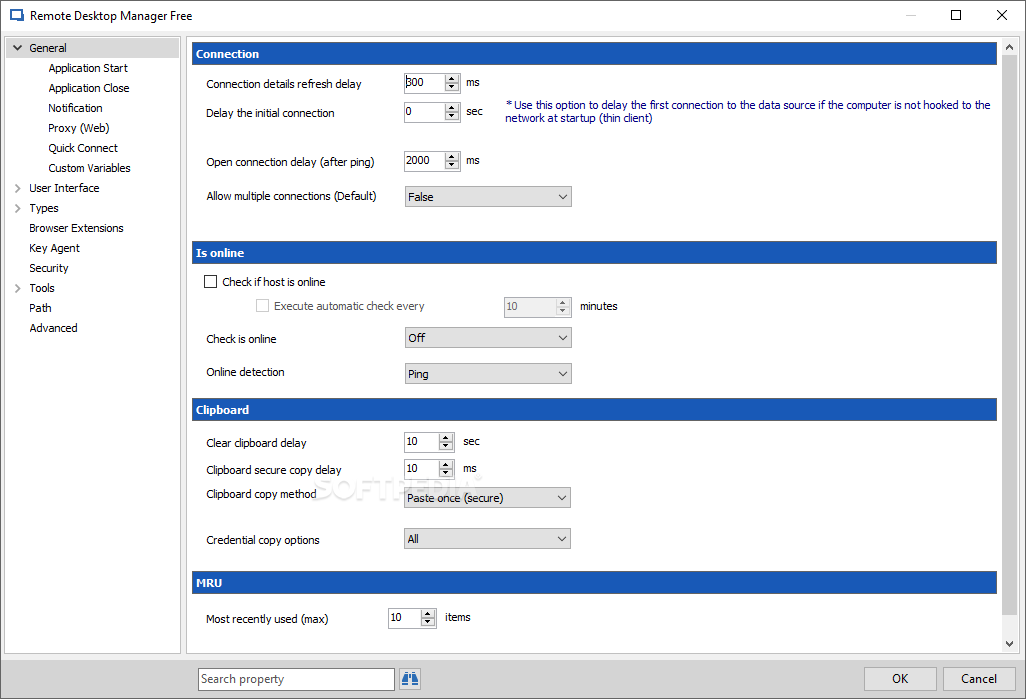Maximize the Remote Desktop Manager window
This screenshot has height=699, width=1026.
pyautogui.click(x=956, y=15)
